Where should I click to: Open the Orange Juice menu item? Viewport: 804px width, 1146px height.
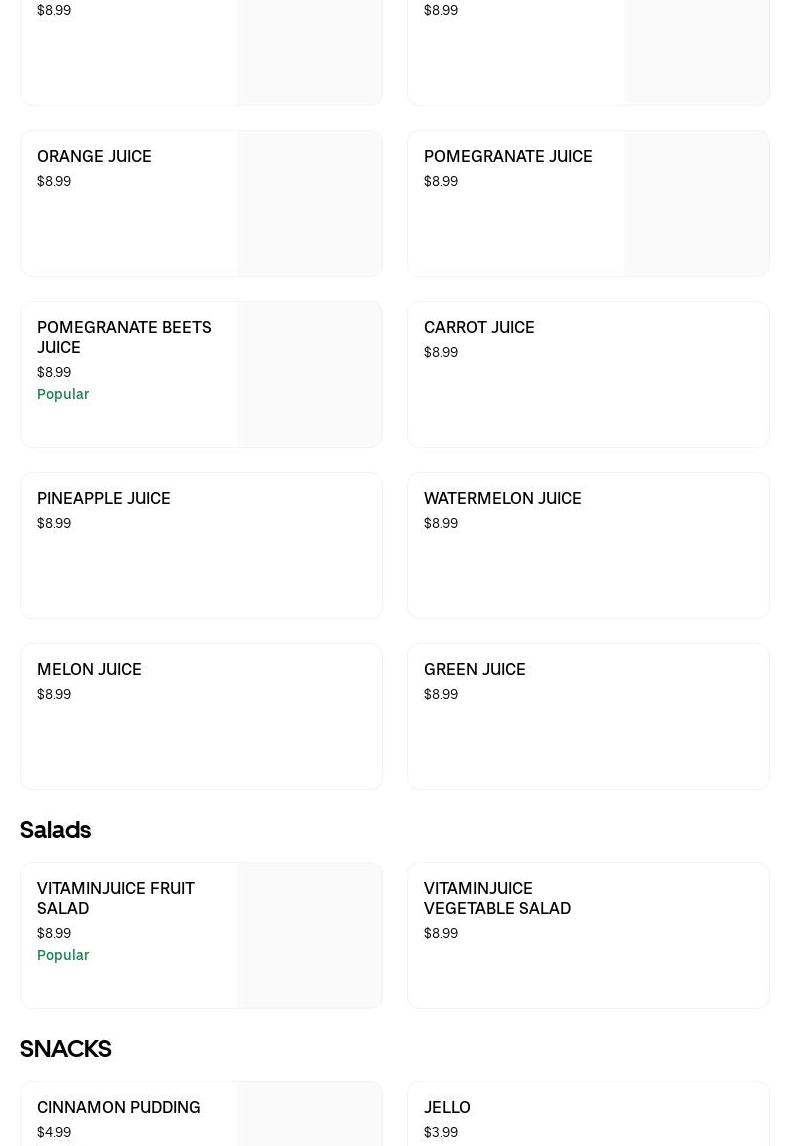coord(95,157)
